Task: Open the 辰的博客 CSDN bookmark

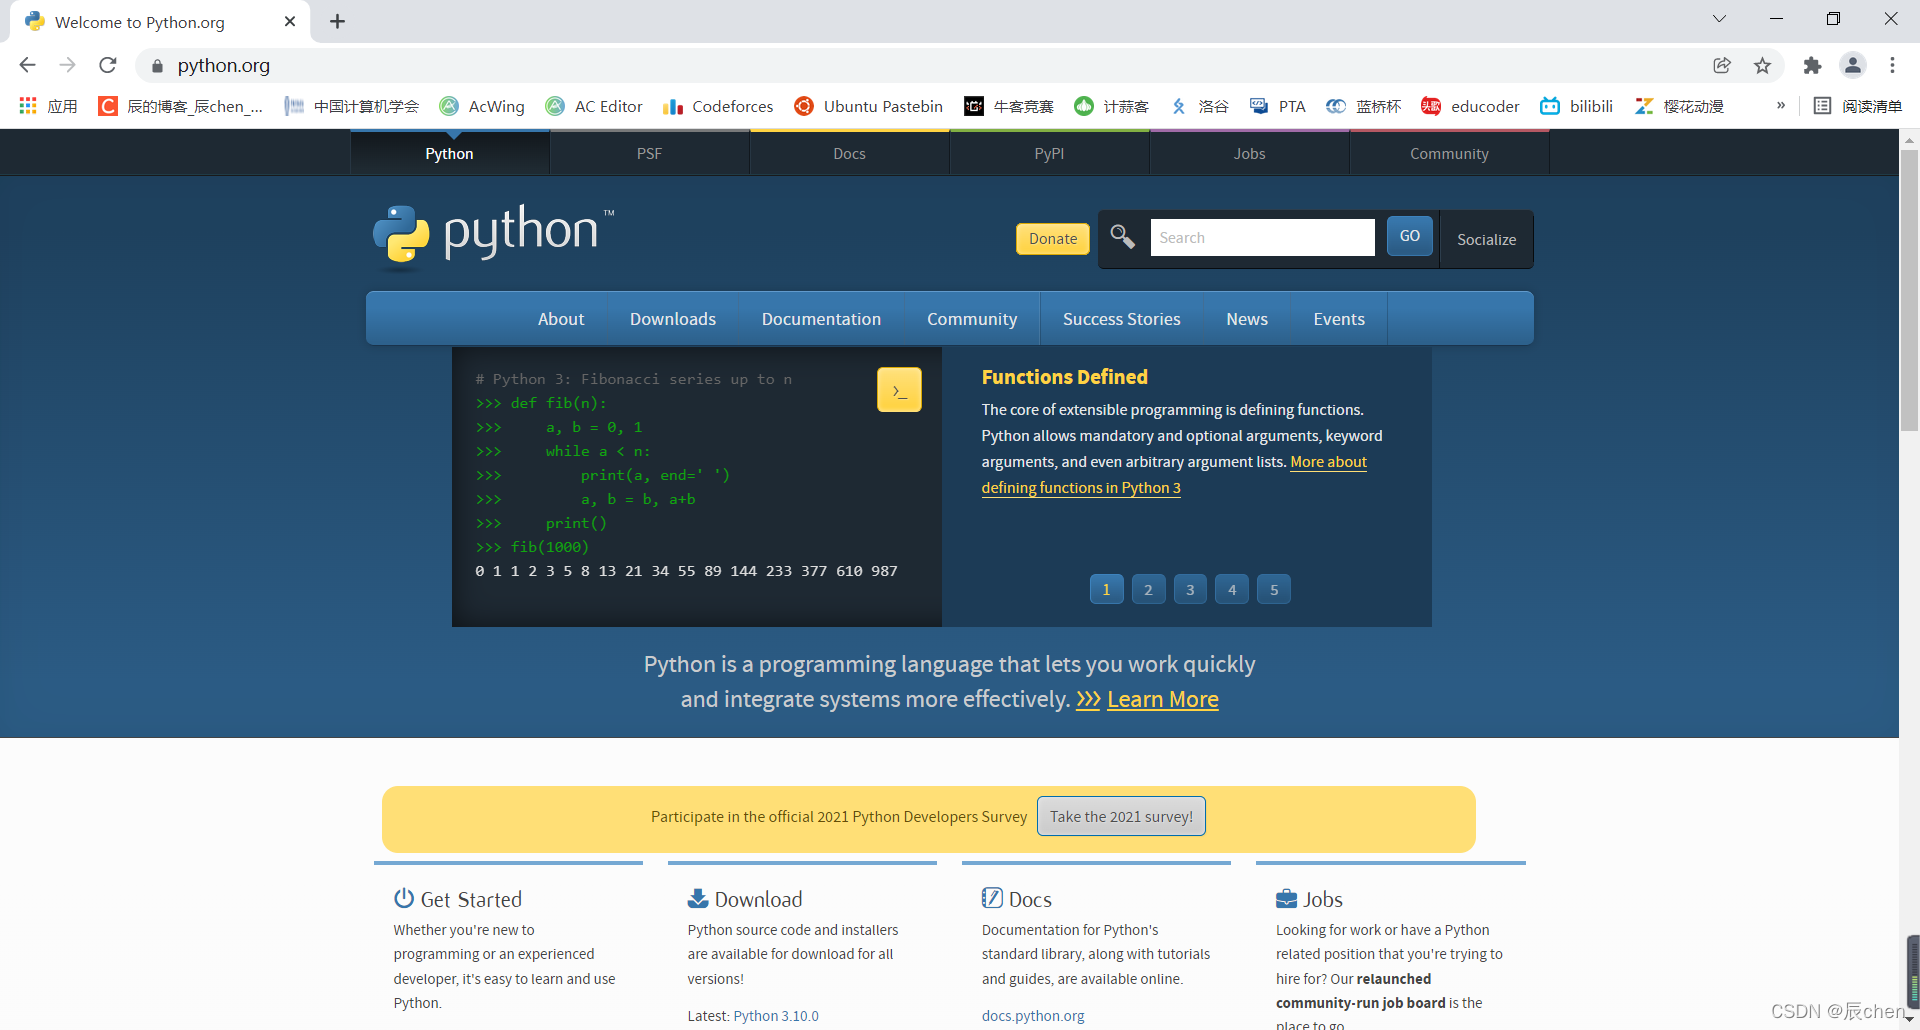Action: coord(181,106)
